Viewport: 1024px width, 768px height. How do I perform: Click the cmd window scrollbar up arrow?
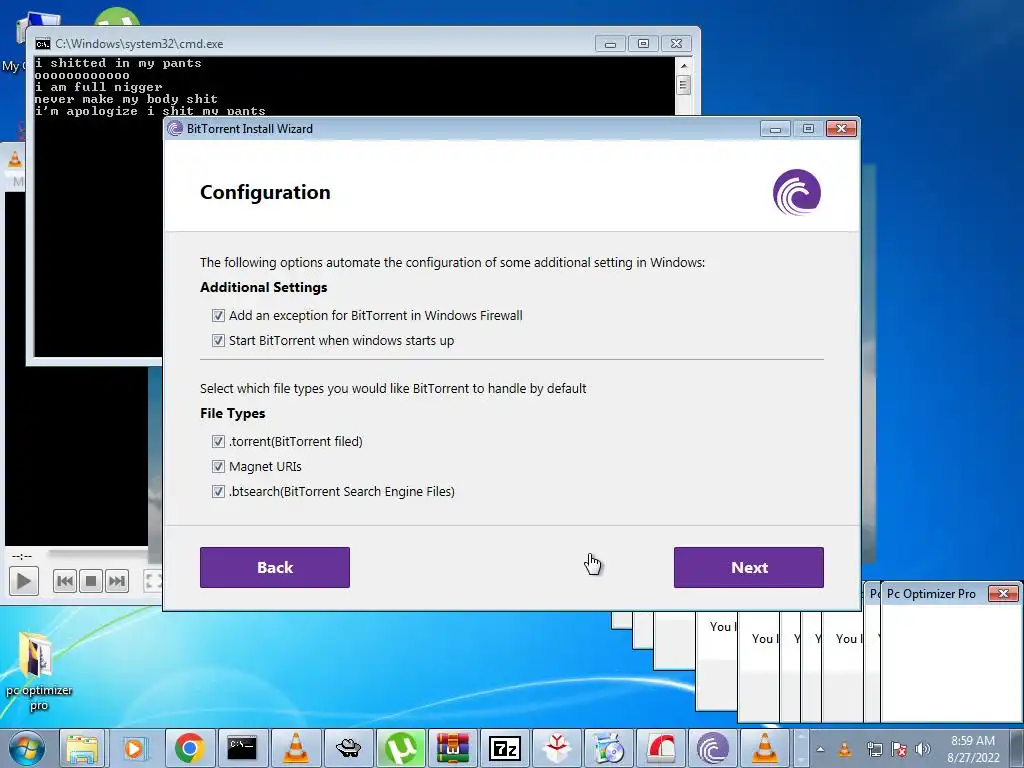click(684, 66)
